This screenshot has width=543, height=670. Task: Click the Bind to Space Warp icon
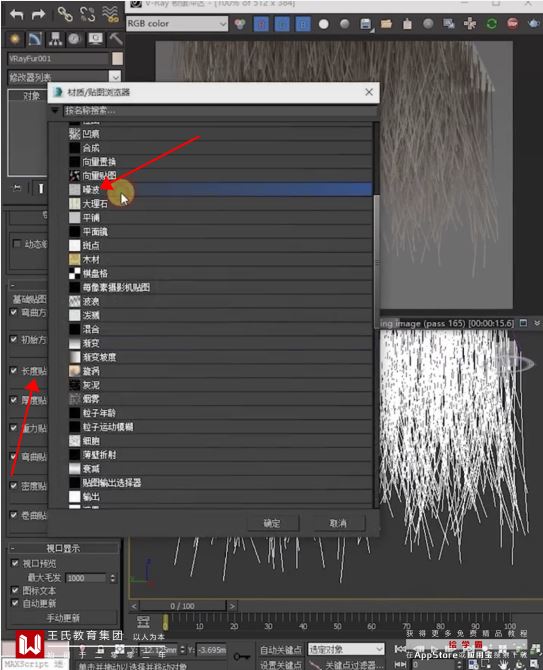coord(111,15)
